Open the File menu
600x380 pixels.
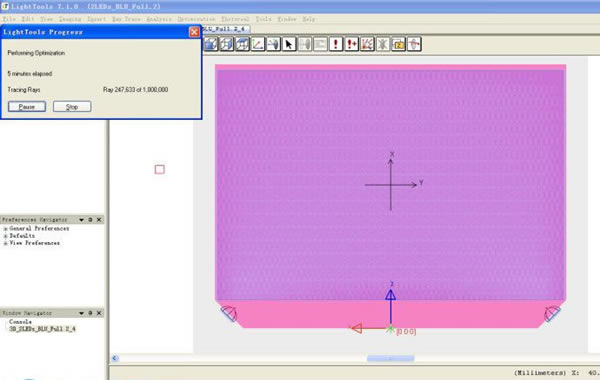tap(9, 19)
